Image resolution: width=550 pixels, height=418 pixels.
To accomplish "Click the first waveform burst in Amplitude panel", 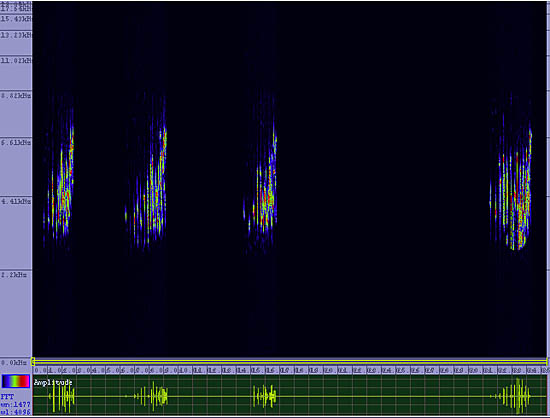I will click(x=62, y=397).
